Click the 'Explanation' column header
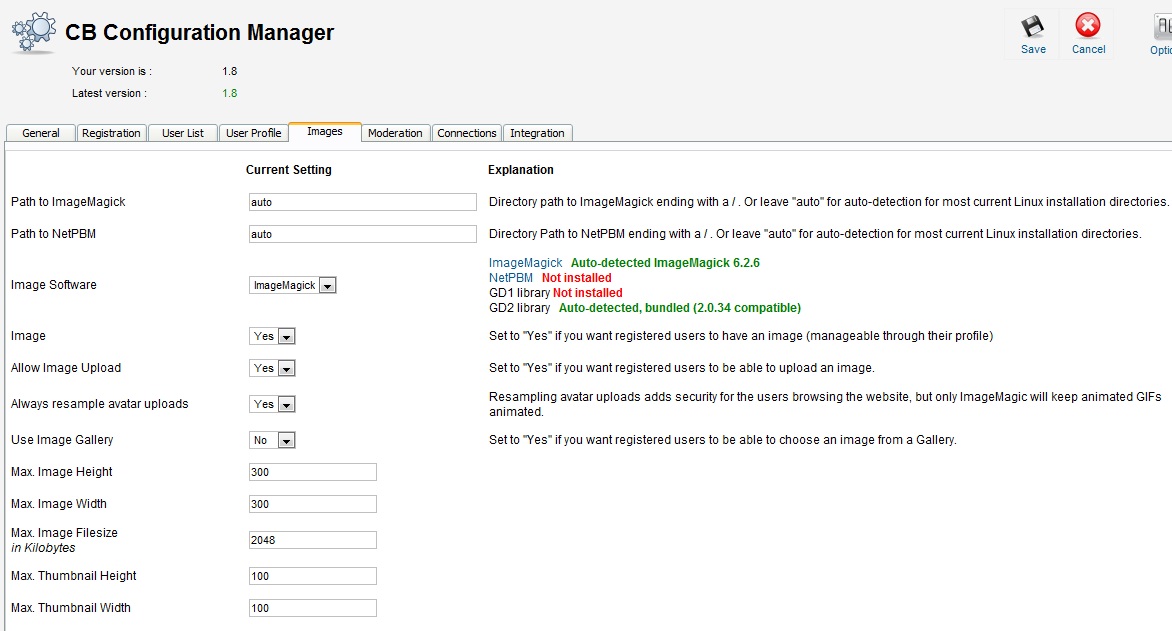1172x631 pixels. coord(521,170)
